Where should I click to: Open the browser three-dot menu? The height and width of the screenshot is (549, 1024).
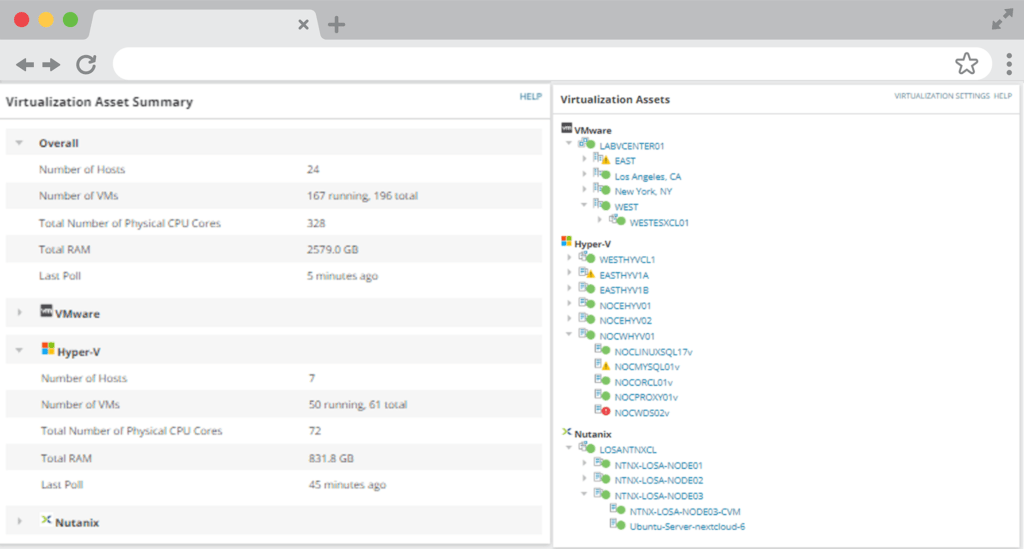click(1009, 65)
